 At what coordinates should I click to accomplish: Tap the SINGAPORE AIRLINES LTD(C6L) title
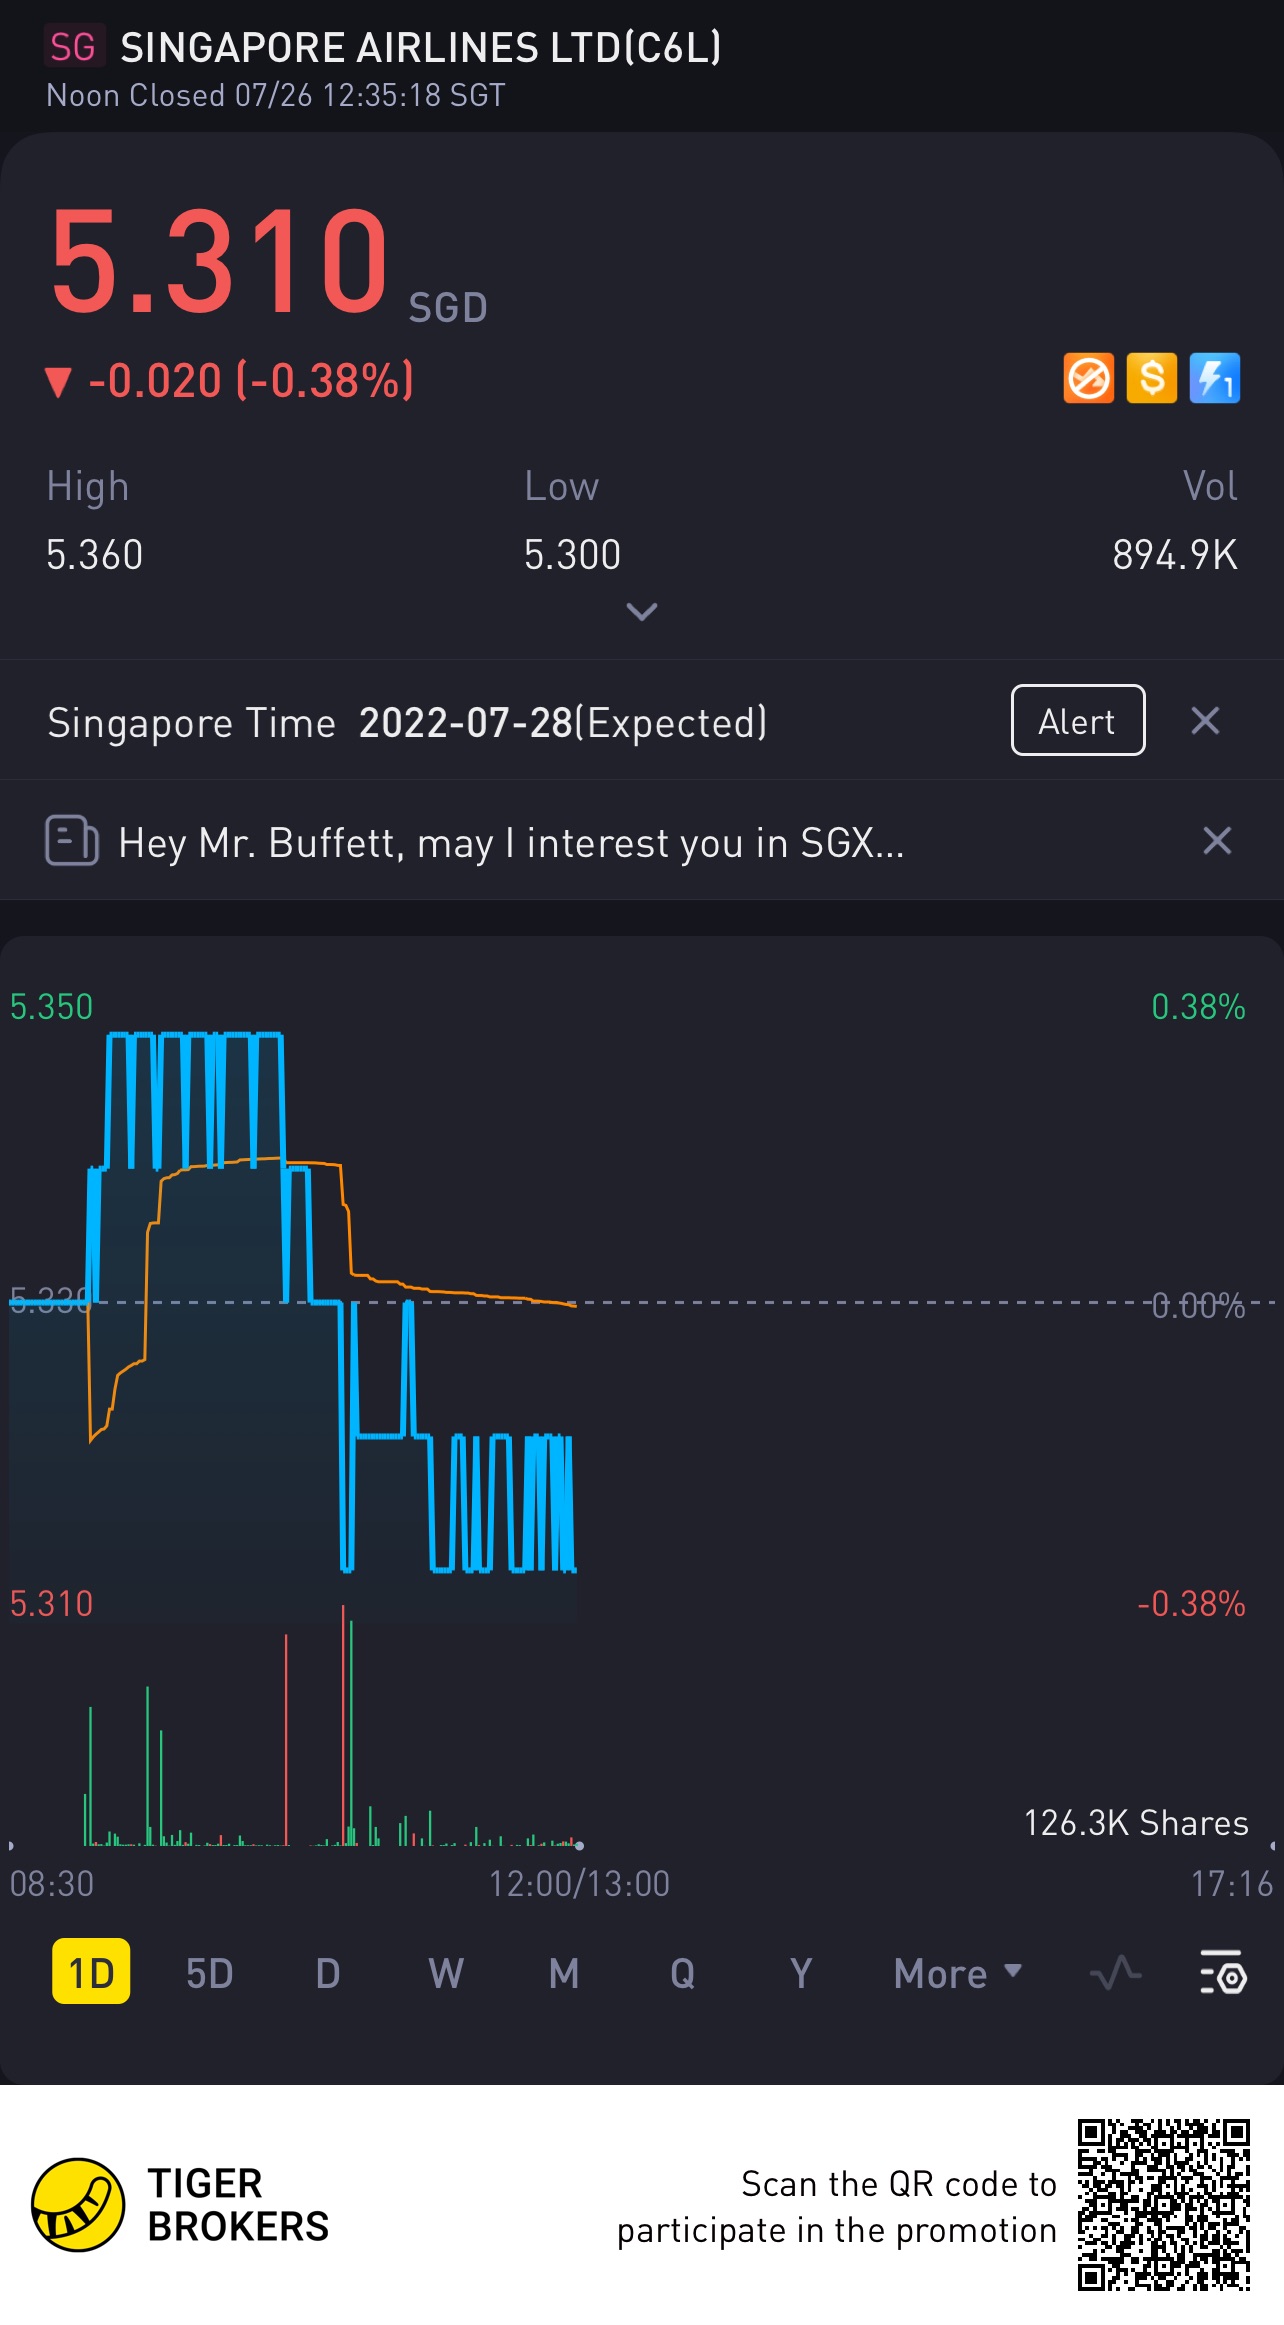tap(420, 47)
